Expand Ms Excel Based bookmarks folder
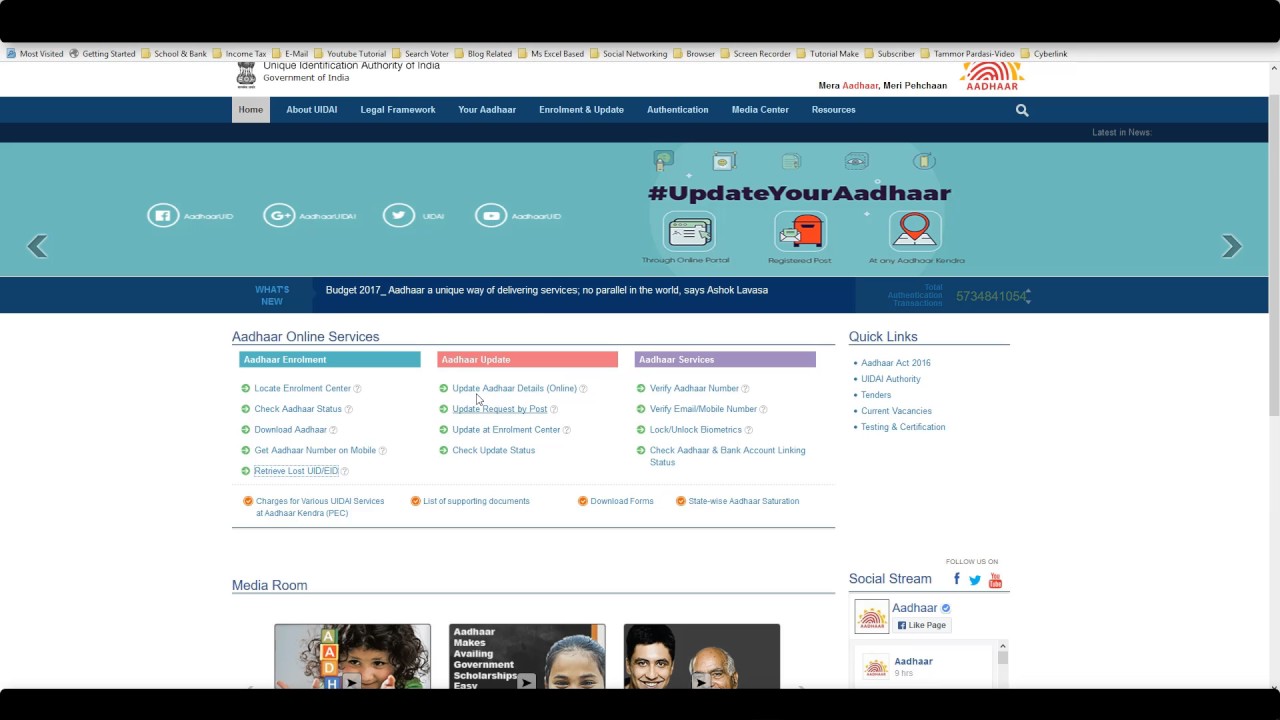Image resolution: width=1280 pixels, height=720 pixels. coord(551,54)
